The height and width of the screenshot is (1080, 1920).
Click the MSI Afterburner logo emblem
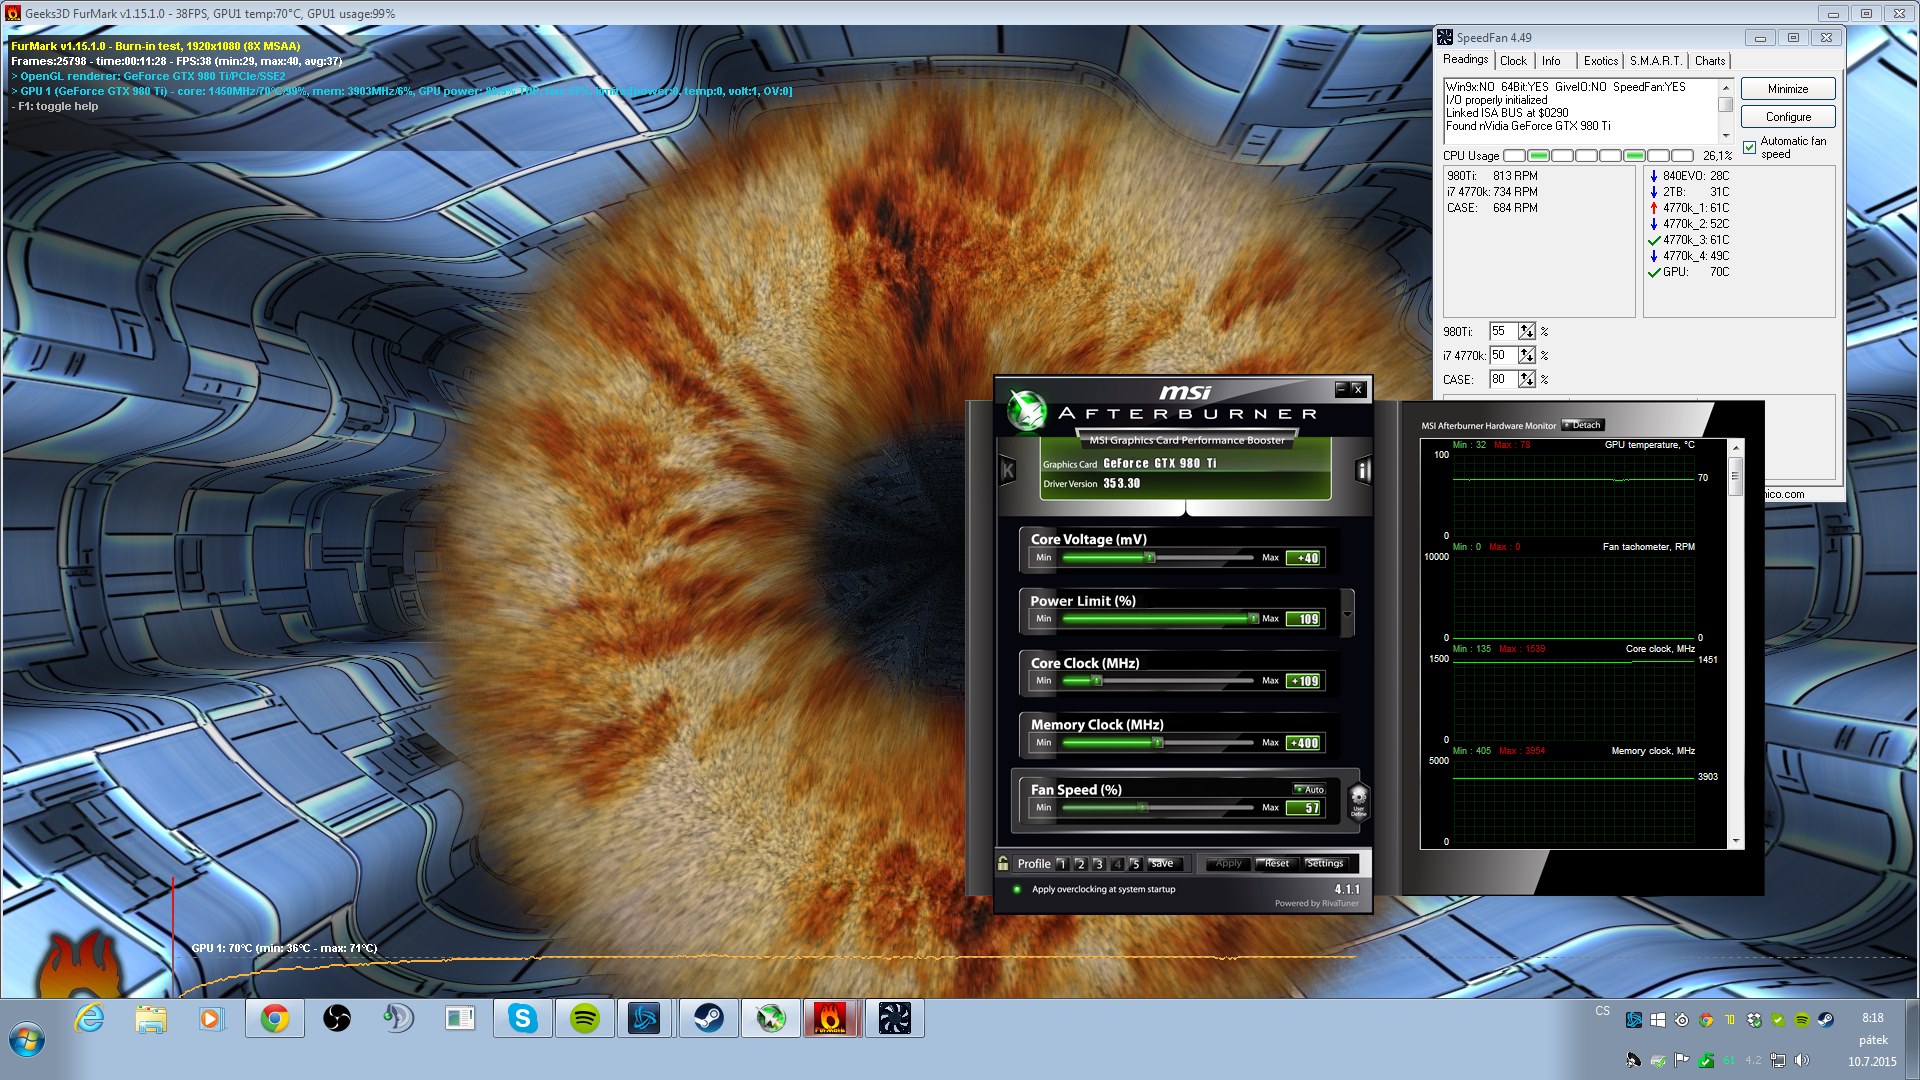(1026, 410)
